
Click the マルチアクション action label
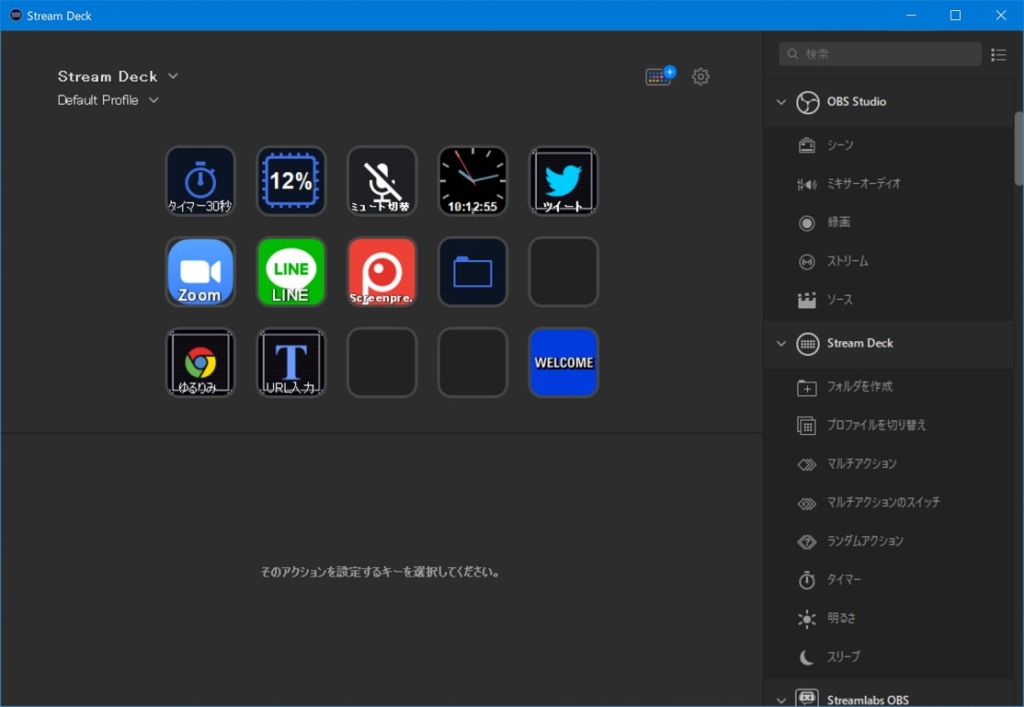coord(862,463)
